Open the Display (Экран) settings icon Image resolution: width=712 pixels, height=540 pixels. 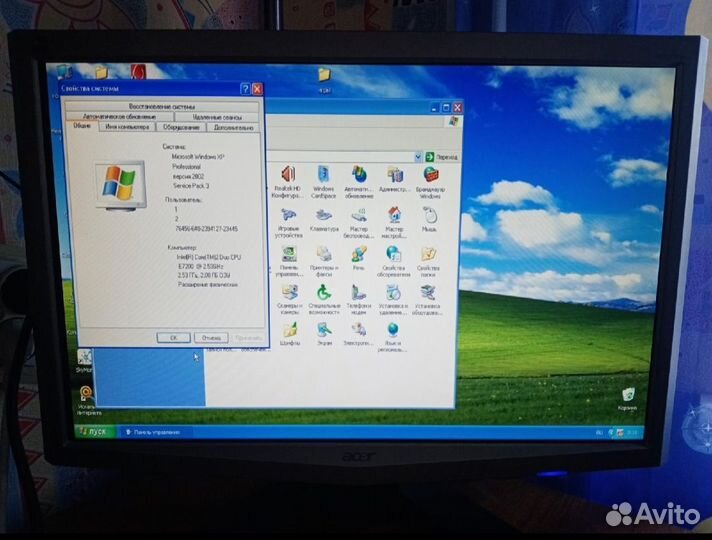(x=324, y=331)
